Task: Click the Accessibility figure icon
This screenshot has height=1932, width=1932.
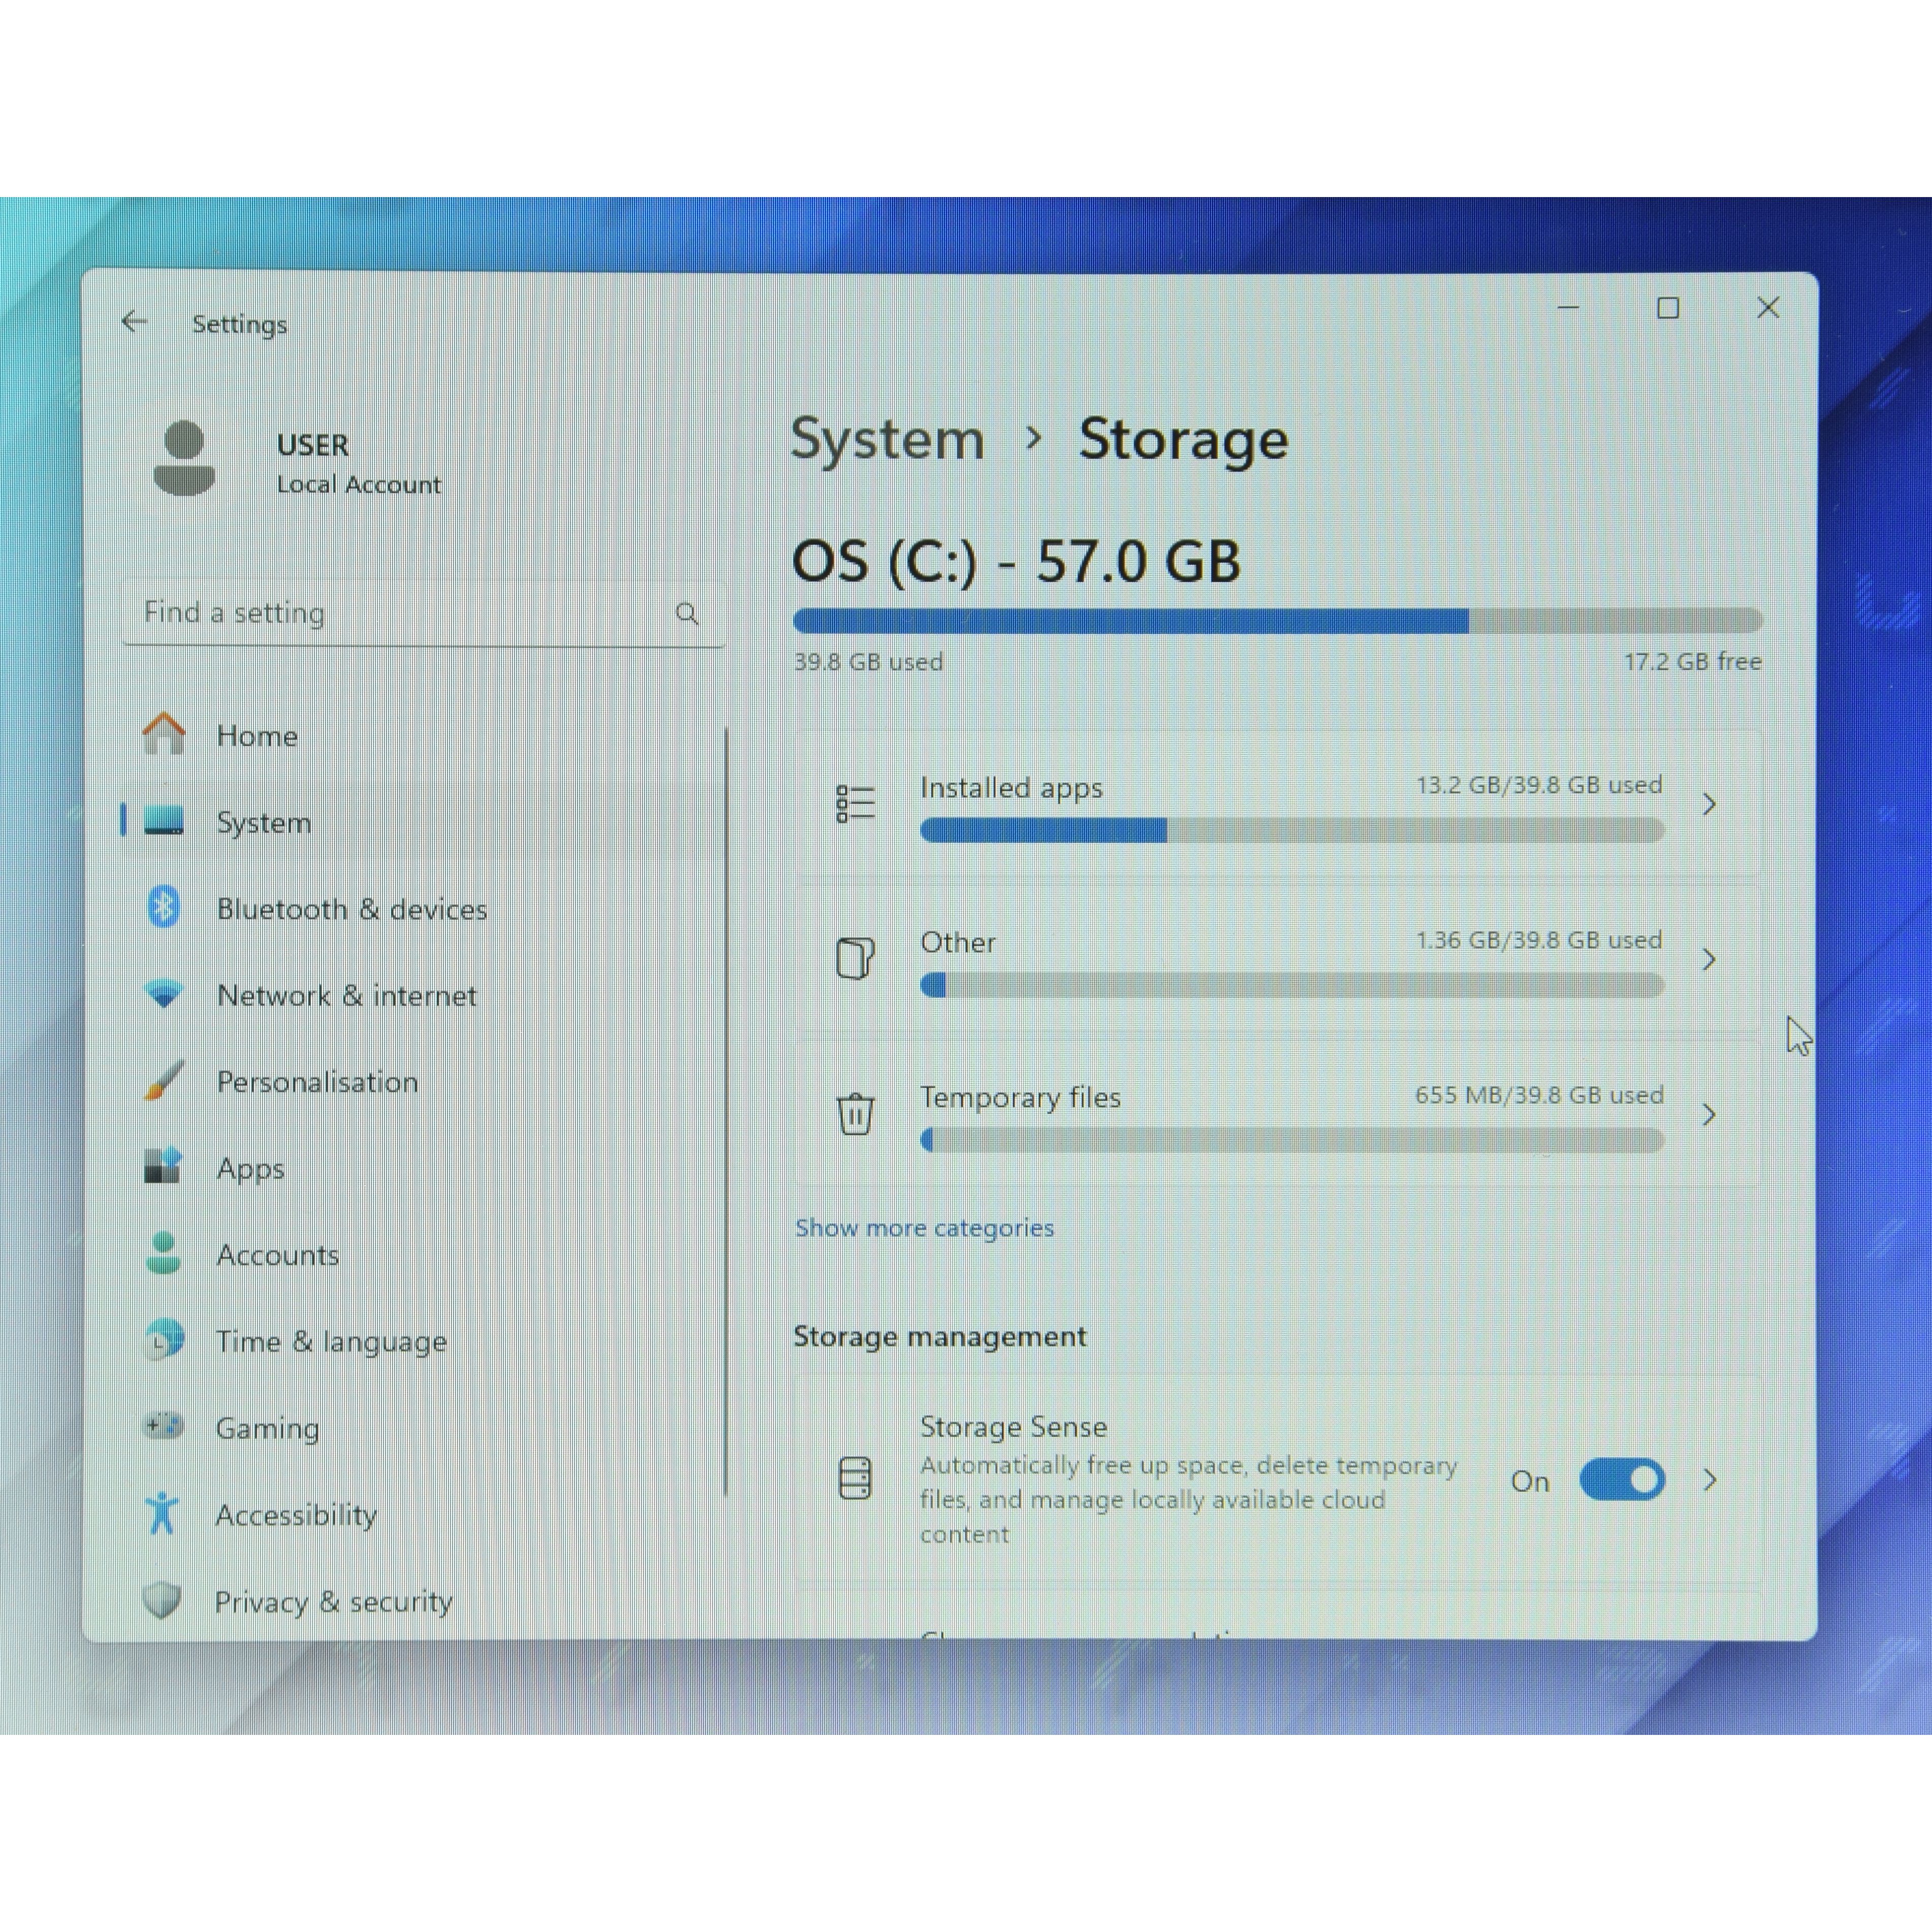Action: 162,1513
